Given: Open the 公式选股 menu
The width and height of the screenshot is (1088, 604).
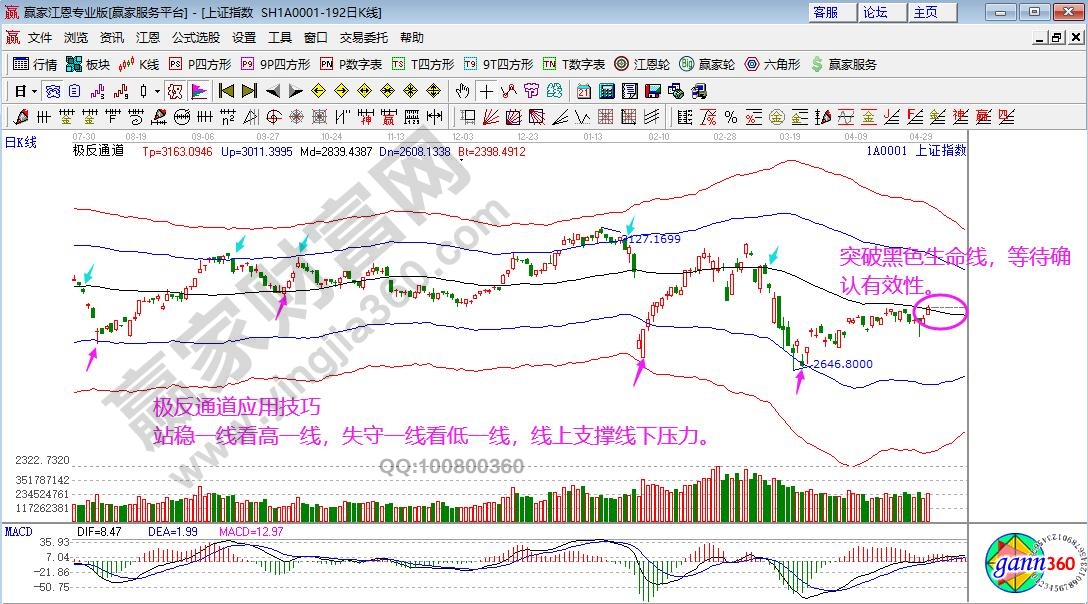Looking at the screenshot, I should click(196, 38).
